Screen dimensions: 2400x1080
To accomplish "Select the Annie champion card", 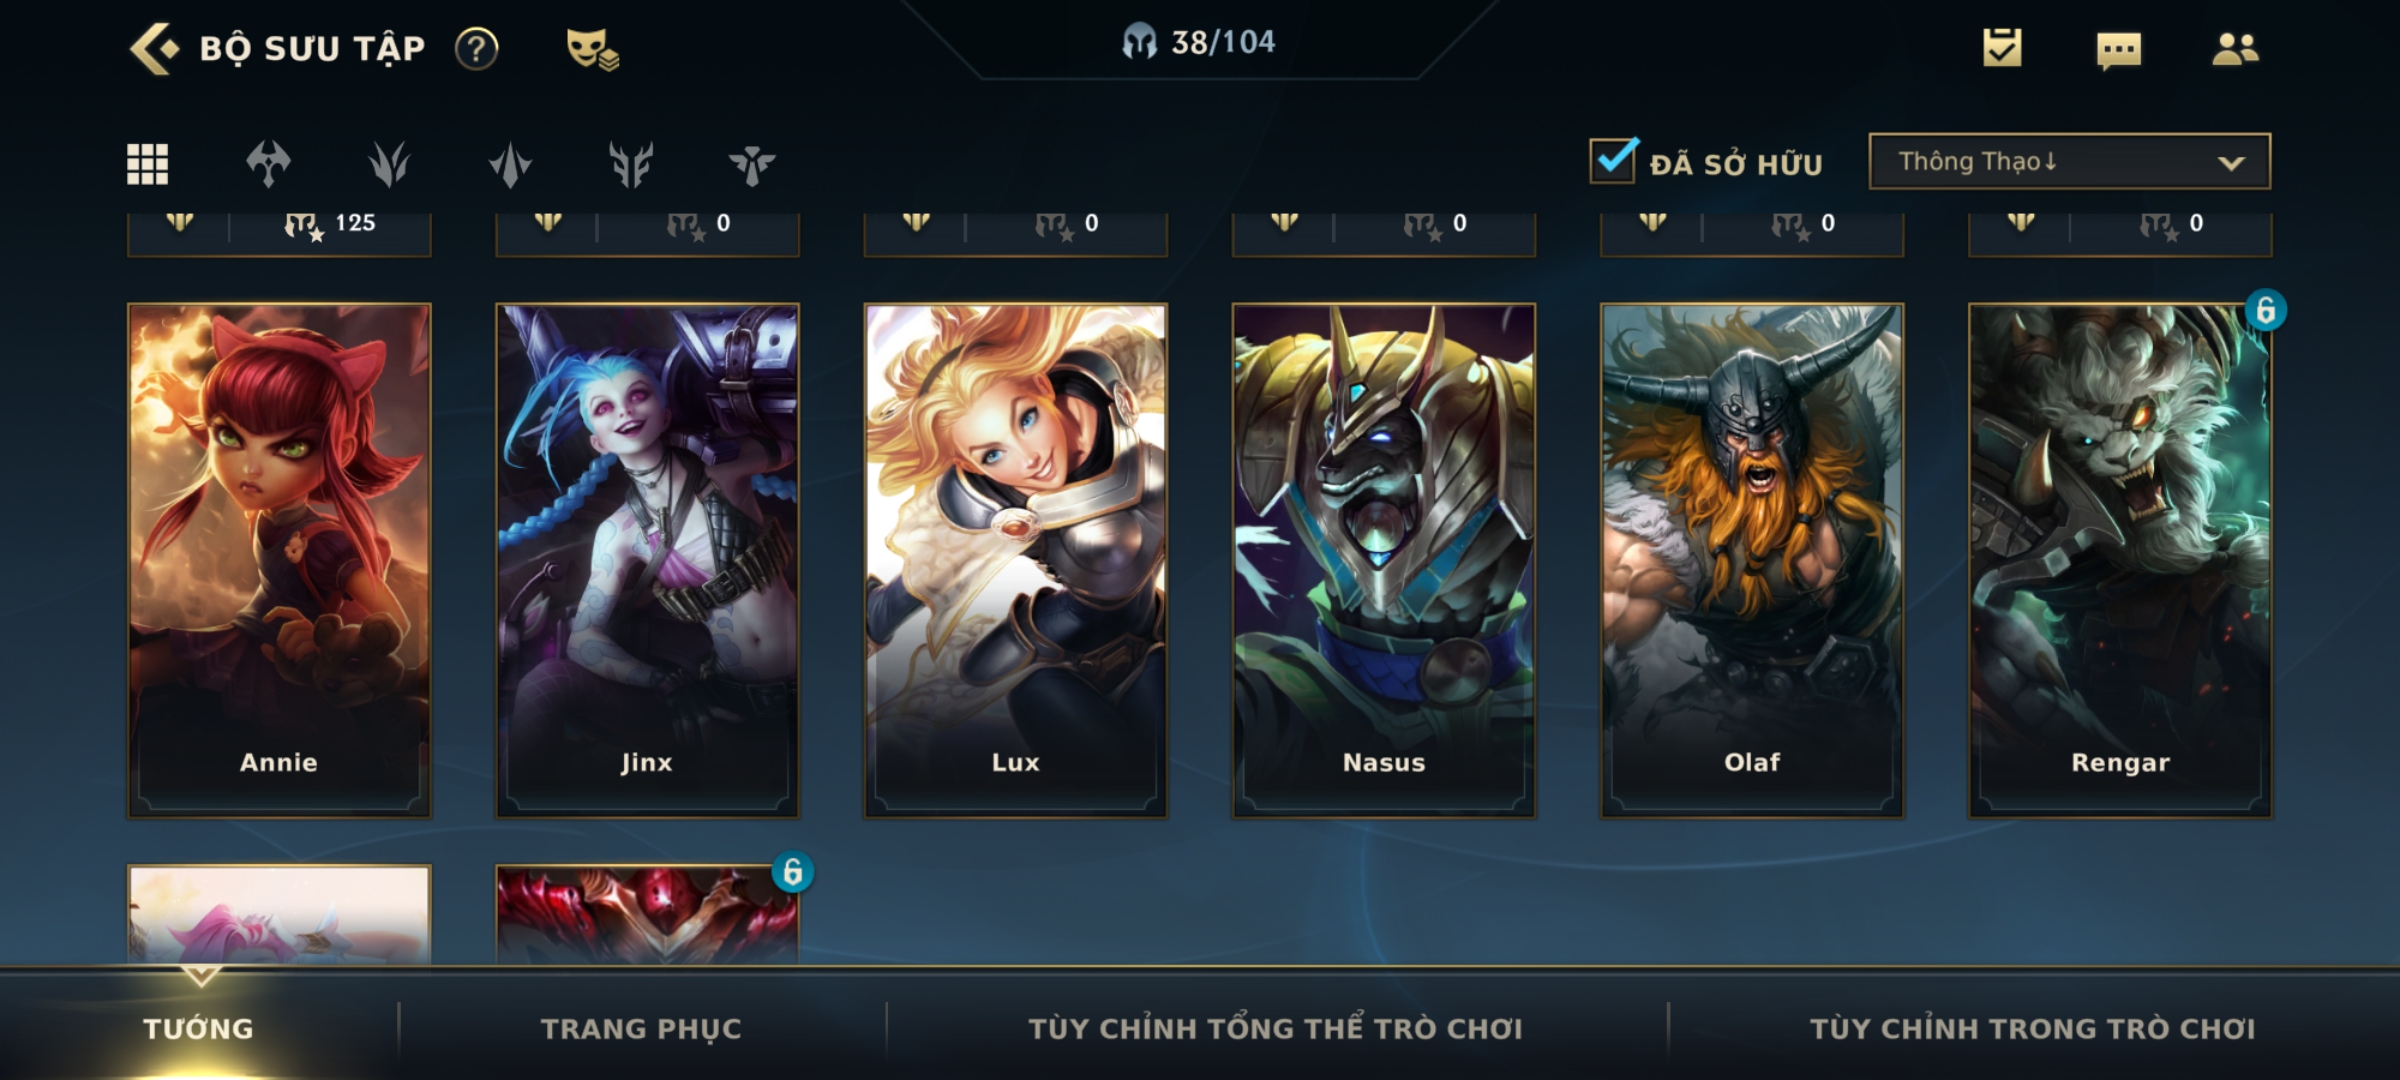I will pos(279,560).
